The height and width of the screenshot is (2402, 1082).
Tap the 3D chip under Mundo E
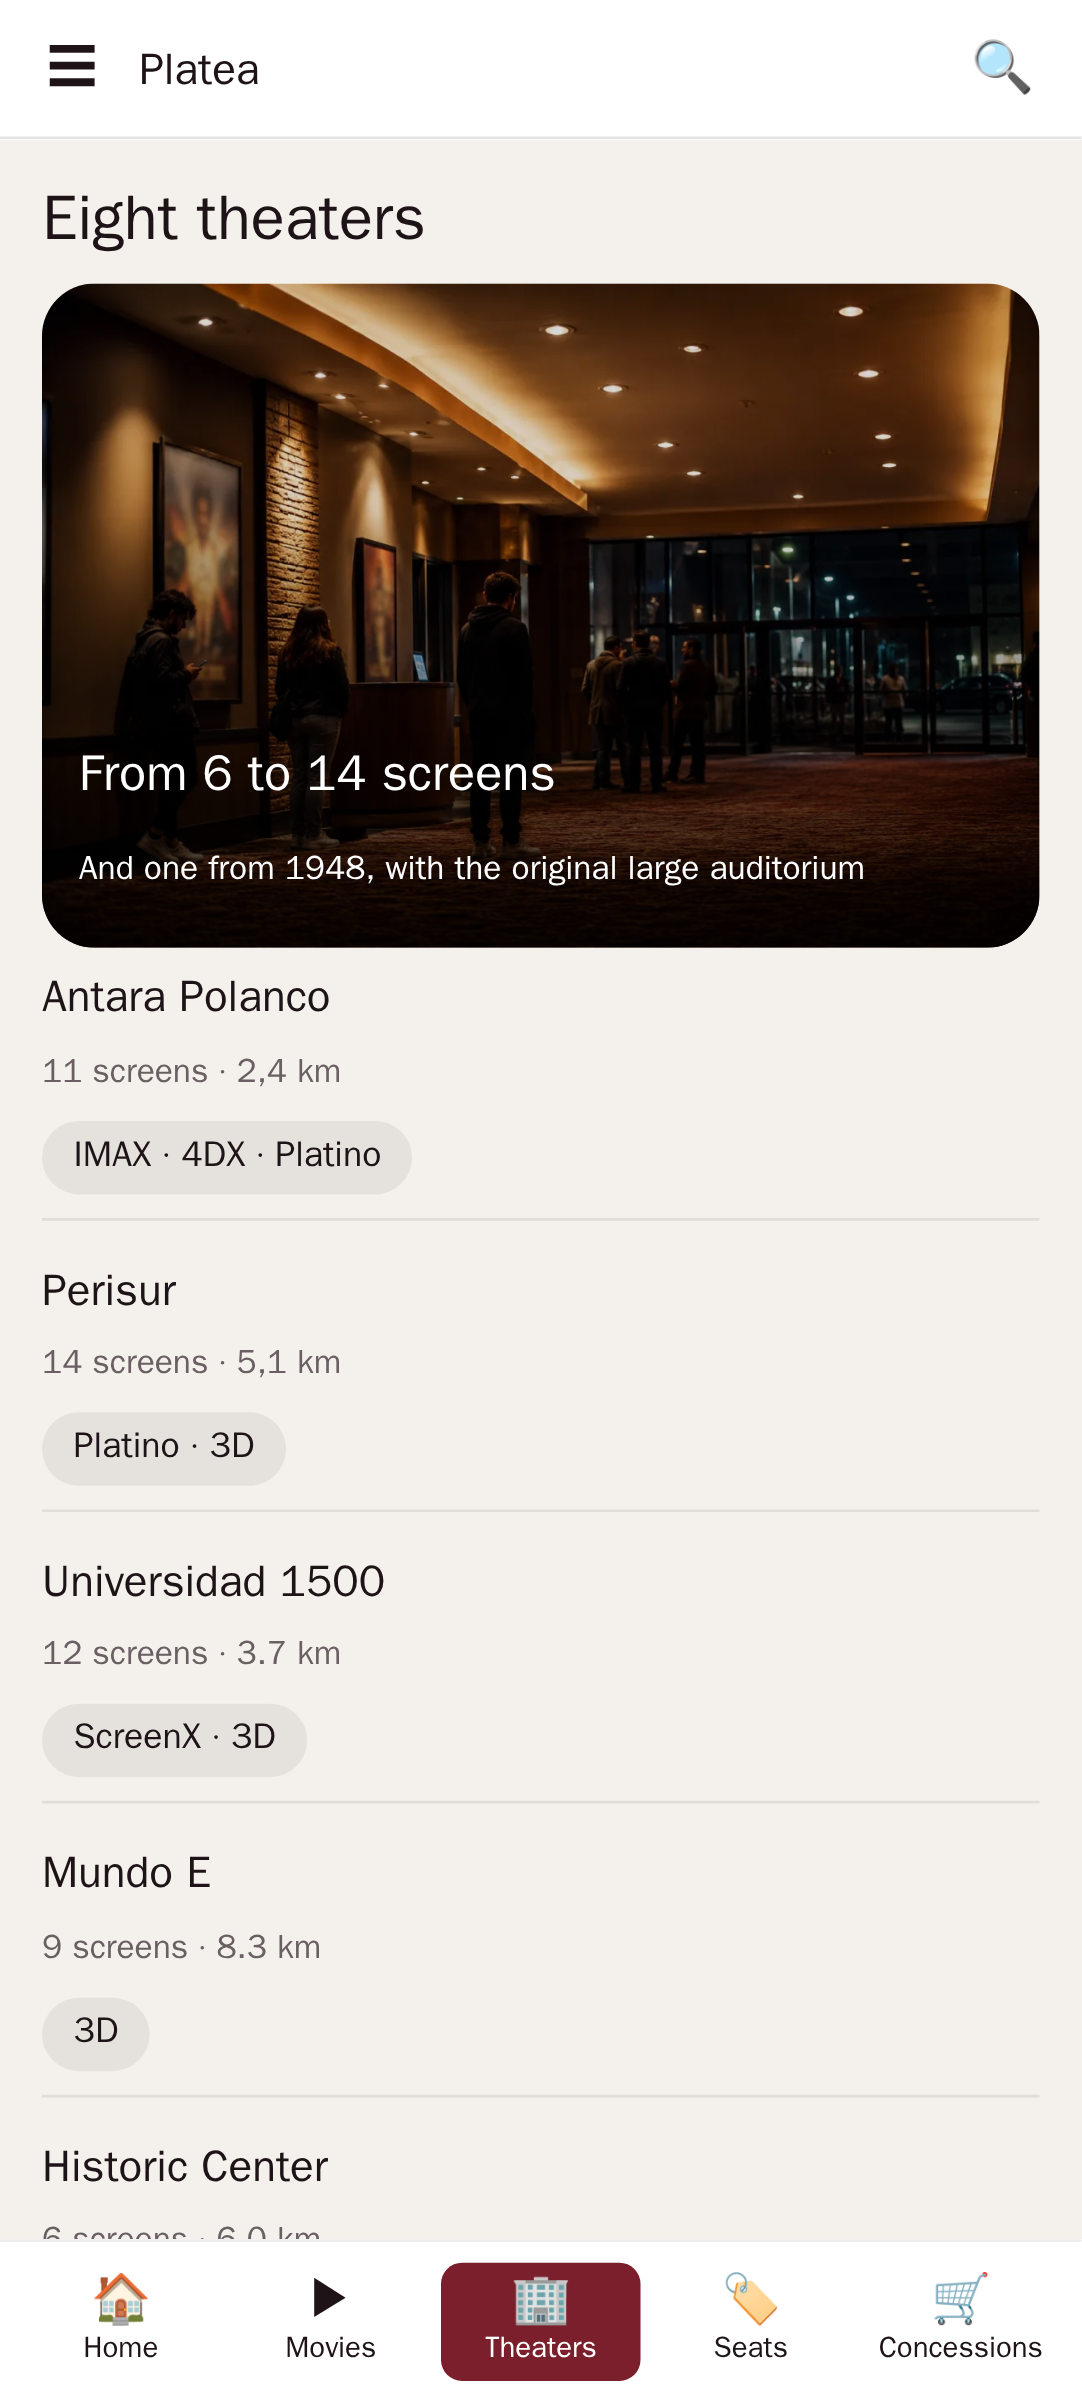click(x=96, y=2032)
